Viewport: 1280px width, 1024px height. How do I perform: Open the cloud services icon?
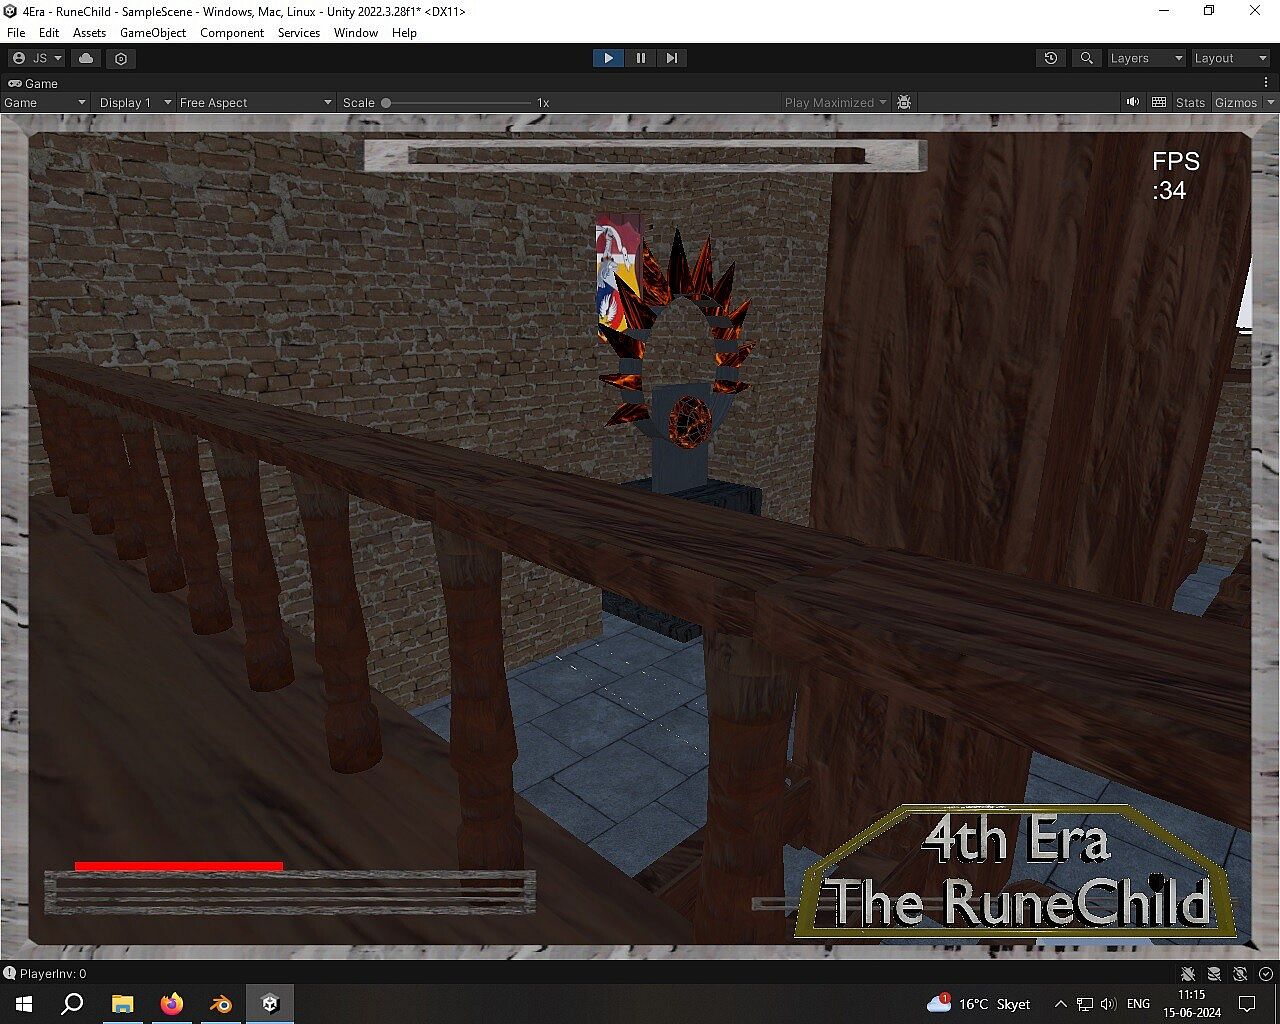[x=86, y=58]
